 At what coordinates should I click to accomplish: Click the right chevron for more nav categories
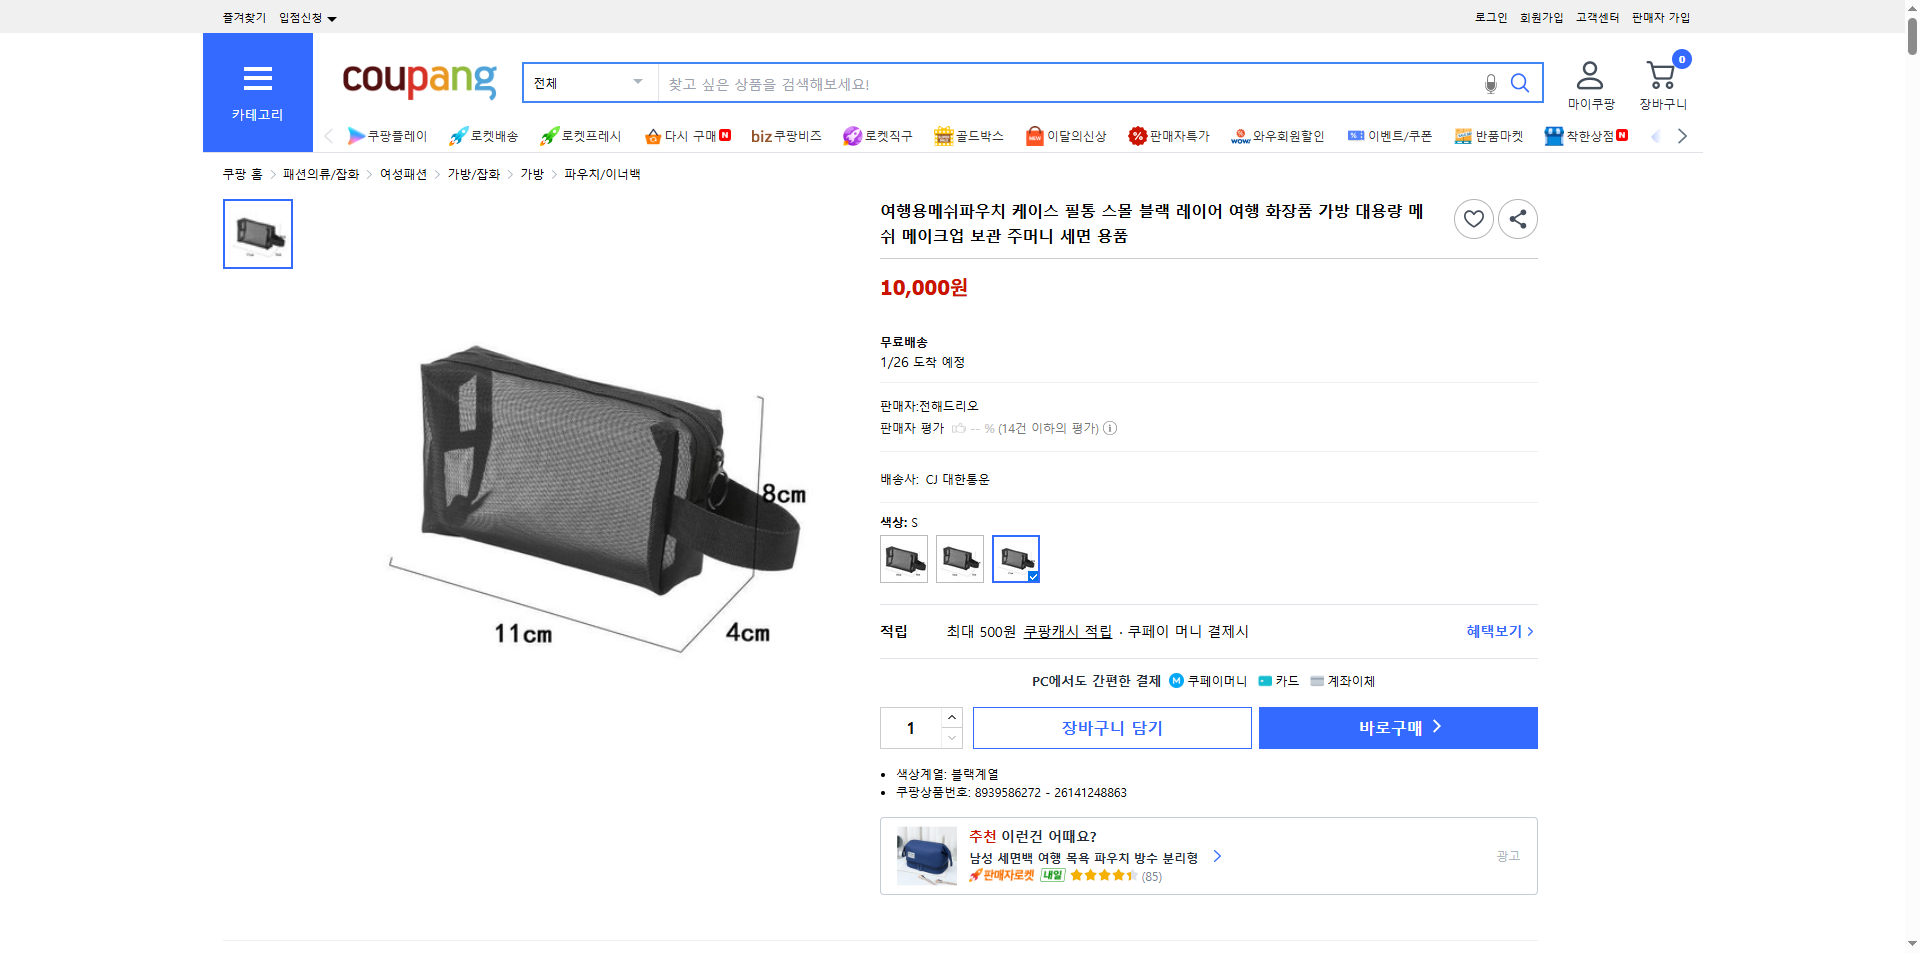pyautogui.click(x=1683, y=136)
